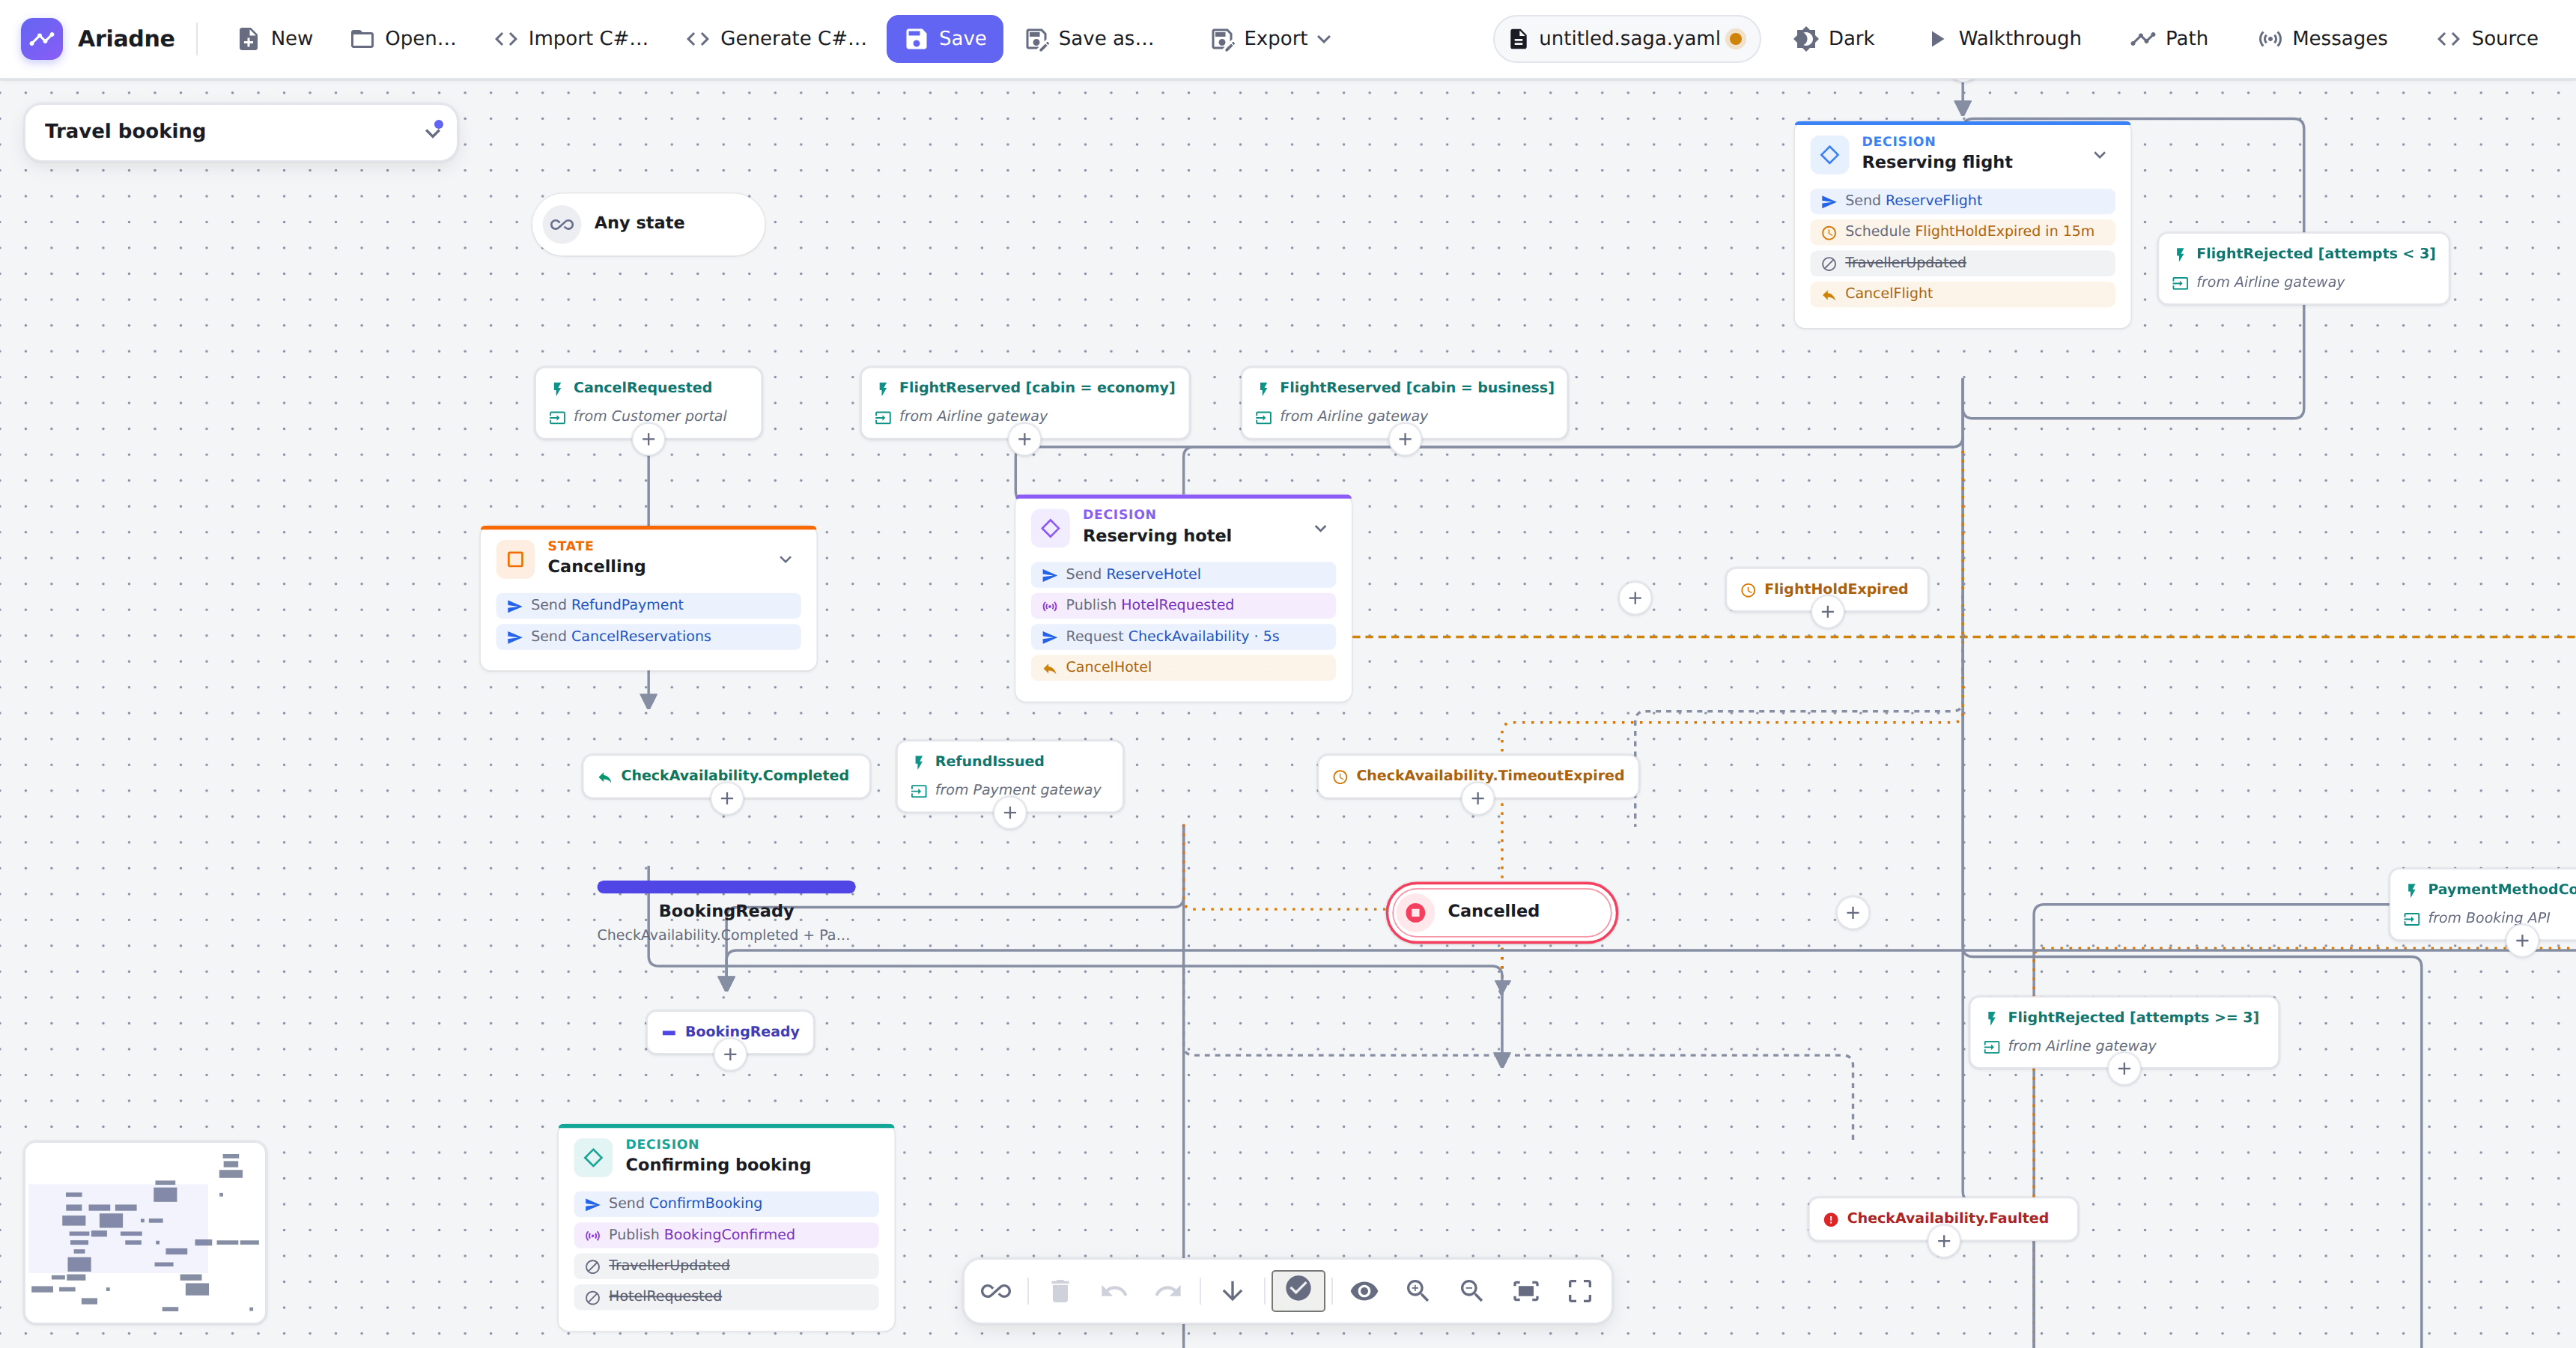
Task: Switch to Dark theme
Action: pyautogui.click(x=1834, y=38)
